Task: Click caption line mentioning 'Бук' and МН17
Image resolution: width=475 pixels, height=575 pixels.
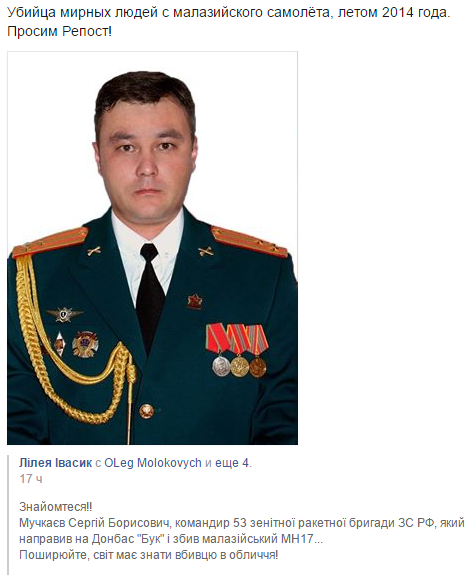Action: pyautogui.click(x=171, y=539)
